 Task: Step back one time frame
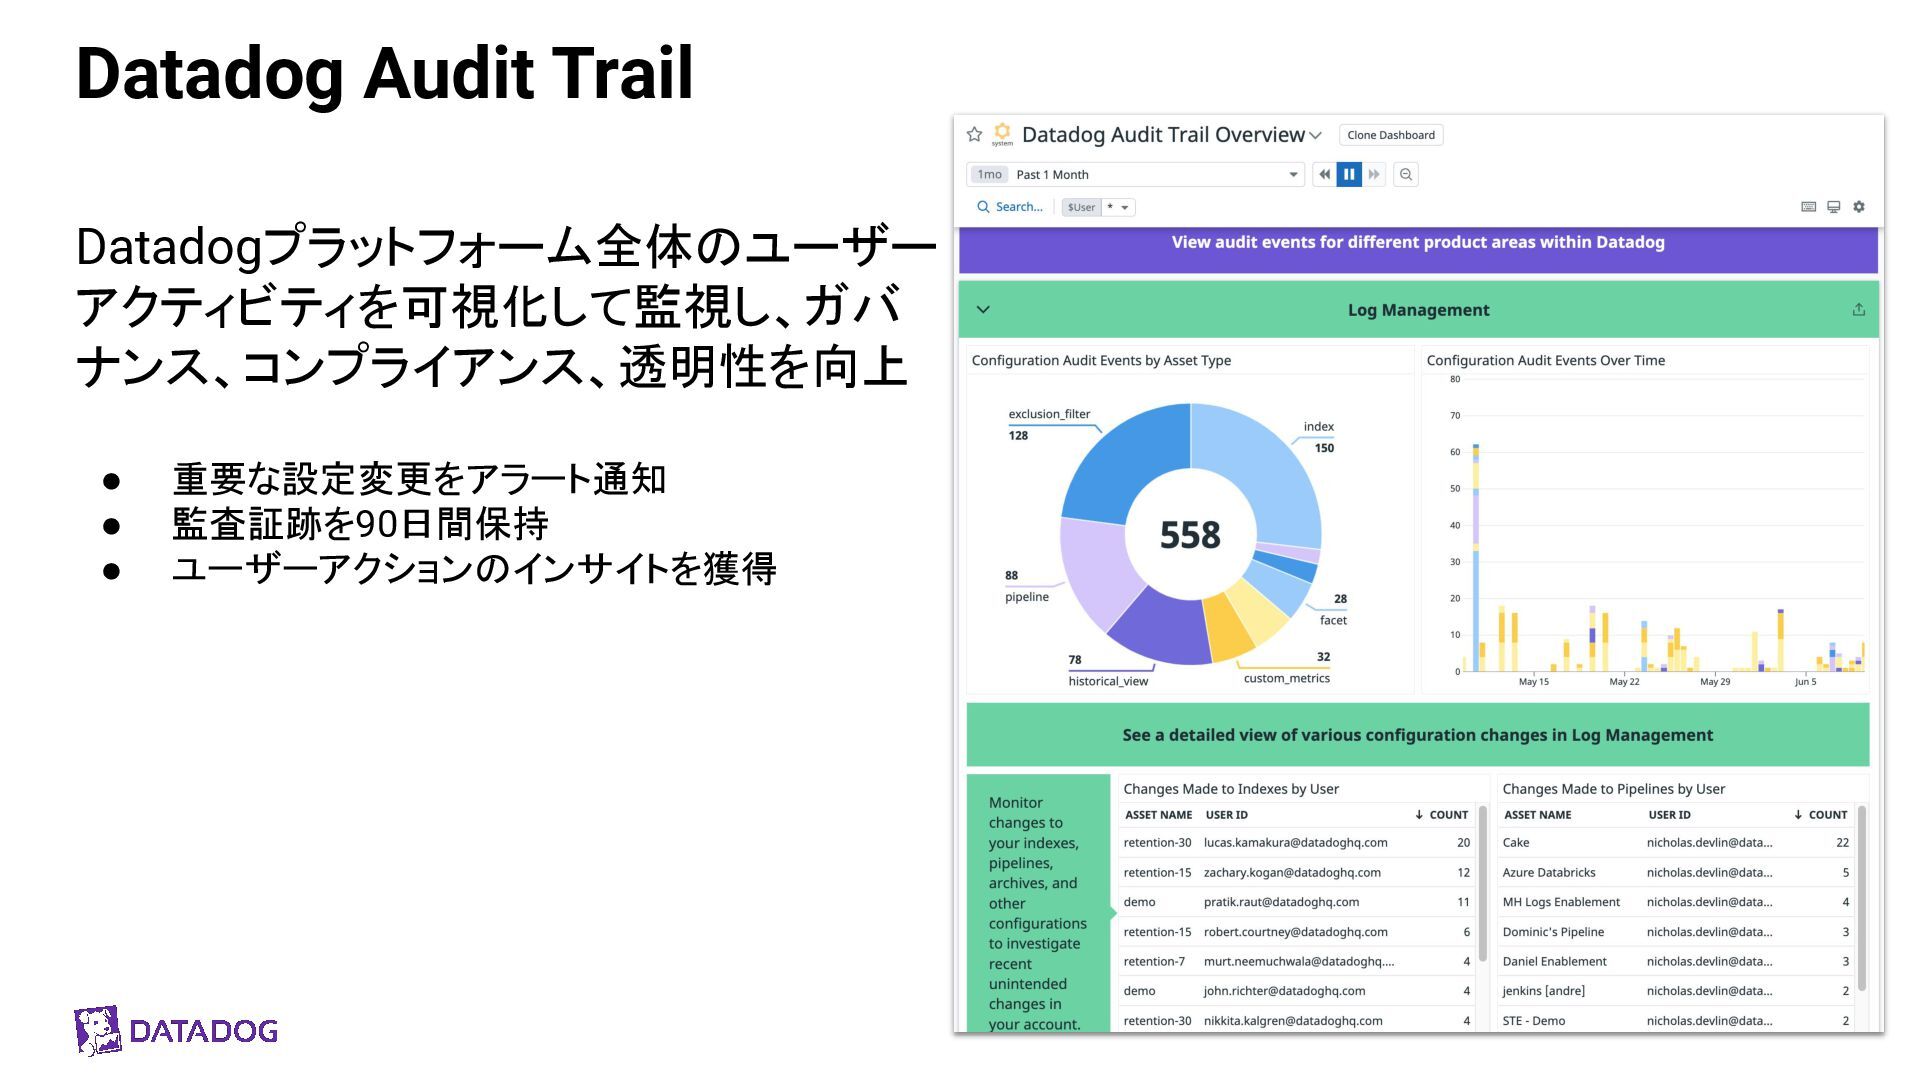(x=1324, y=174)
